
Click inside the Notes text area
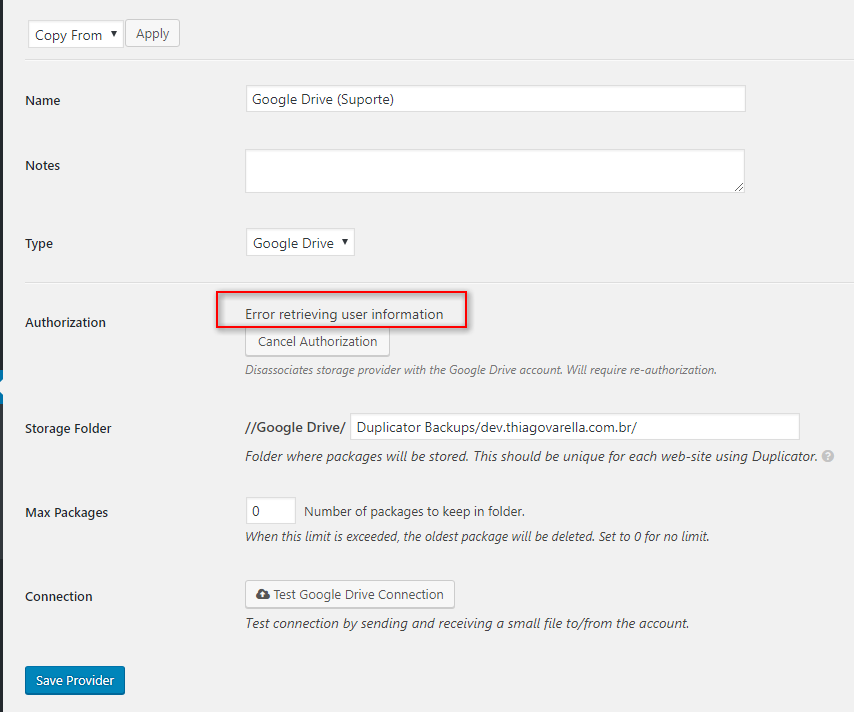pyautogui.click(x=494, y=171)
